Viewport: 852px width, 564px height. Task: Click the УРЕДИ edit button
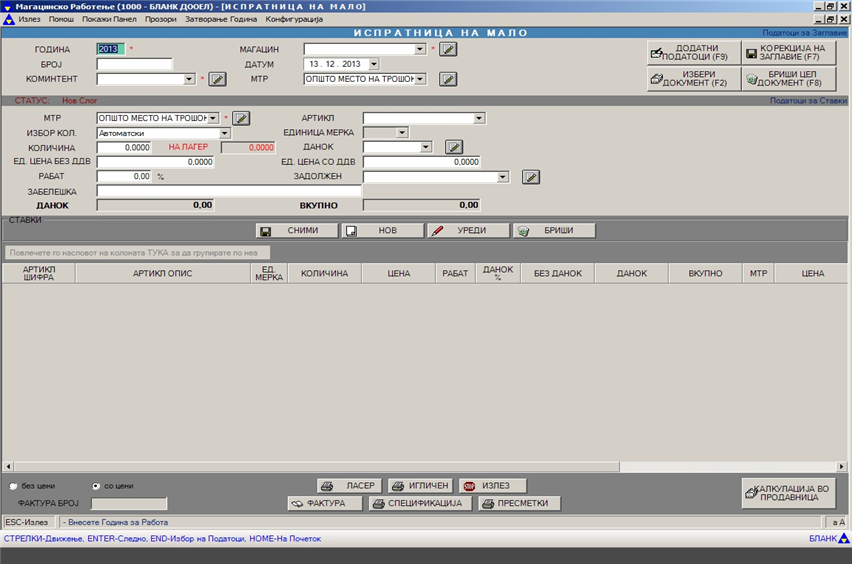coord(468,230)
